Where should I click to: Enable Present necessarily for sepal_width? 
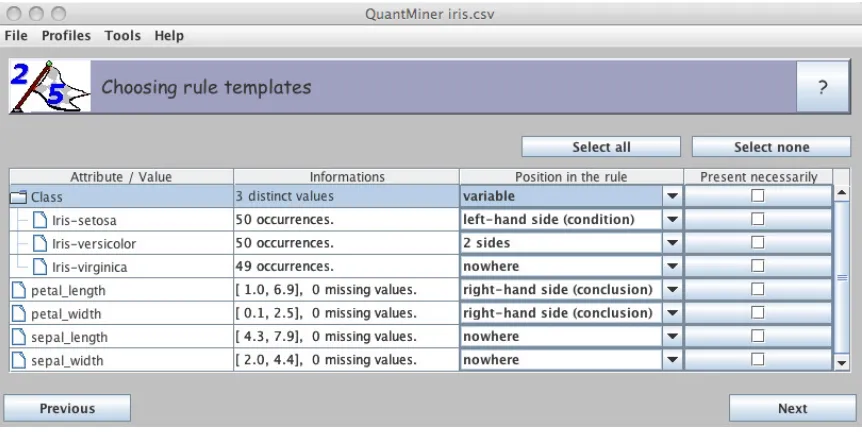click(758, 359)
